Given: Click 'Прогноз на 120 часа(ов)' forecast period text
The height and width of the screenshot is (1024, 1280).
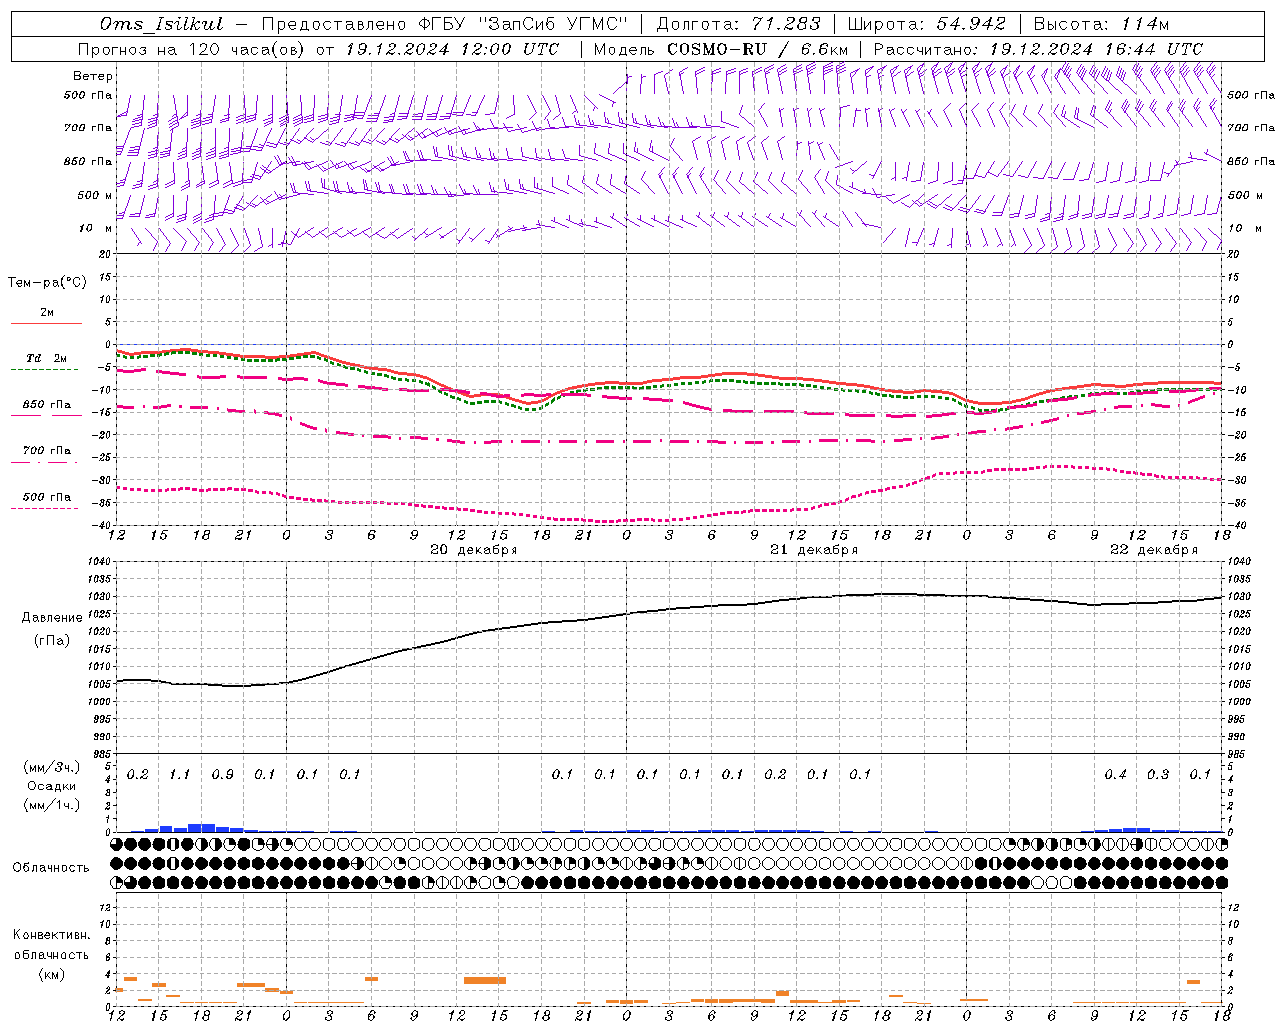Looking at the screenshot, I should coord(192,49).
